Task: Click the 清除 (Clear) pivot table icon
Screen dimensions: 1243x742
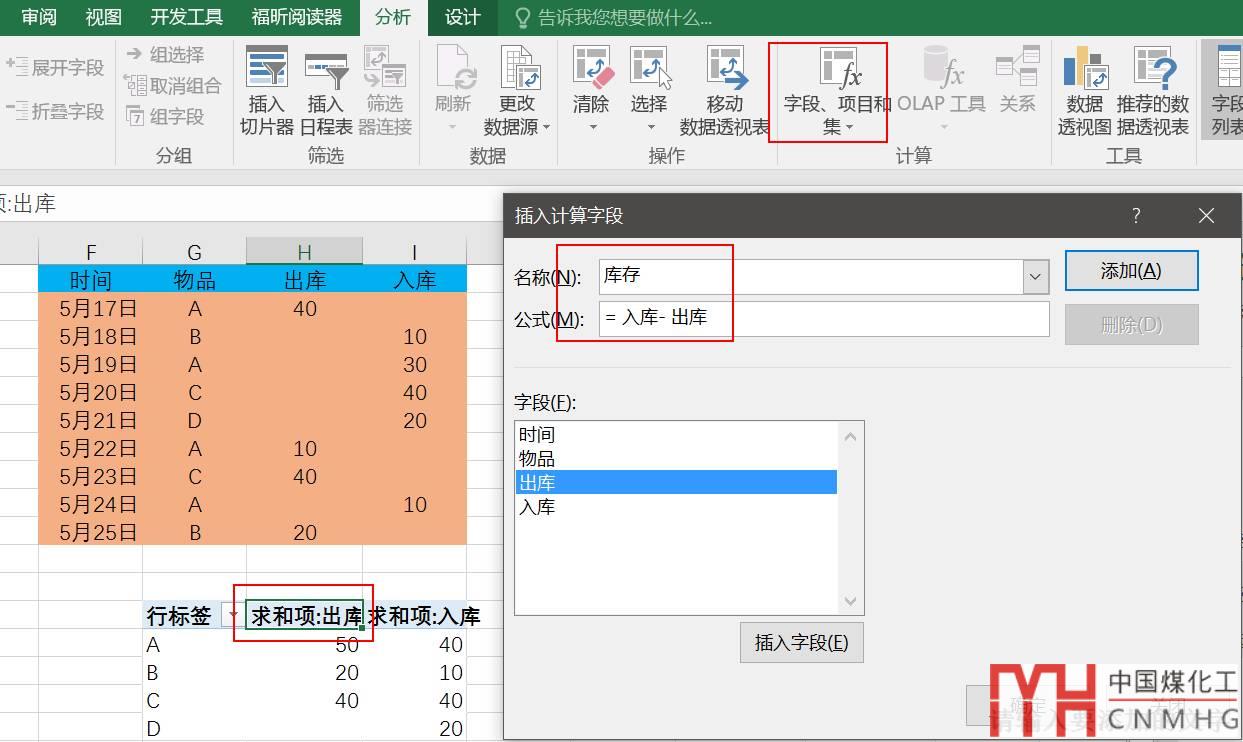Action: (x=591, y=88)
